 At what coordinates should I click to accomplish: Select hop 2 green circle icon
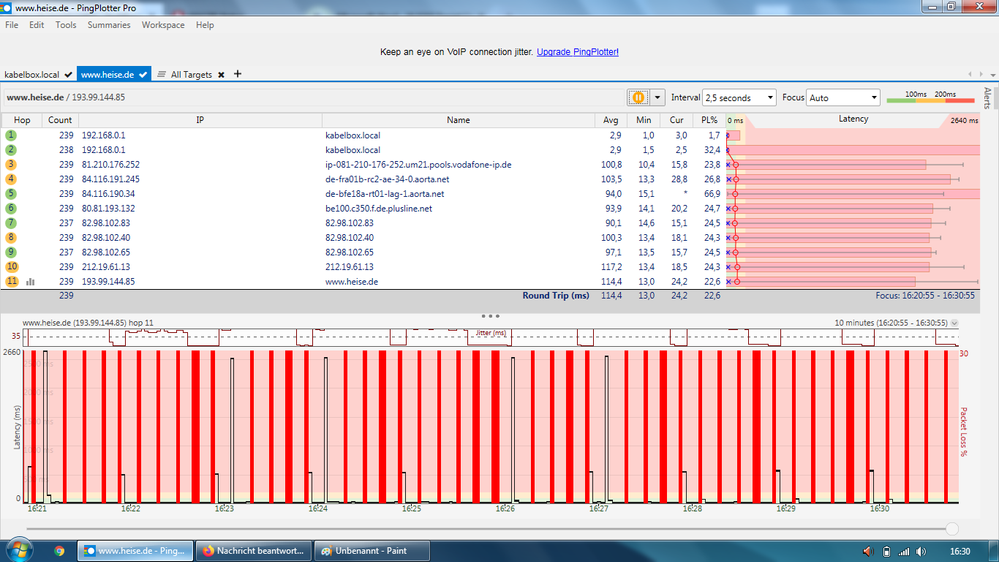coord(11,150)
